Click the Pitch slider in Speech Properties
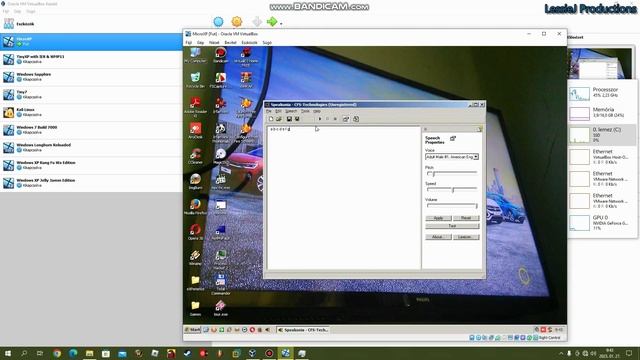Screen dimensions: 640x360 (452, 173)
